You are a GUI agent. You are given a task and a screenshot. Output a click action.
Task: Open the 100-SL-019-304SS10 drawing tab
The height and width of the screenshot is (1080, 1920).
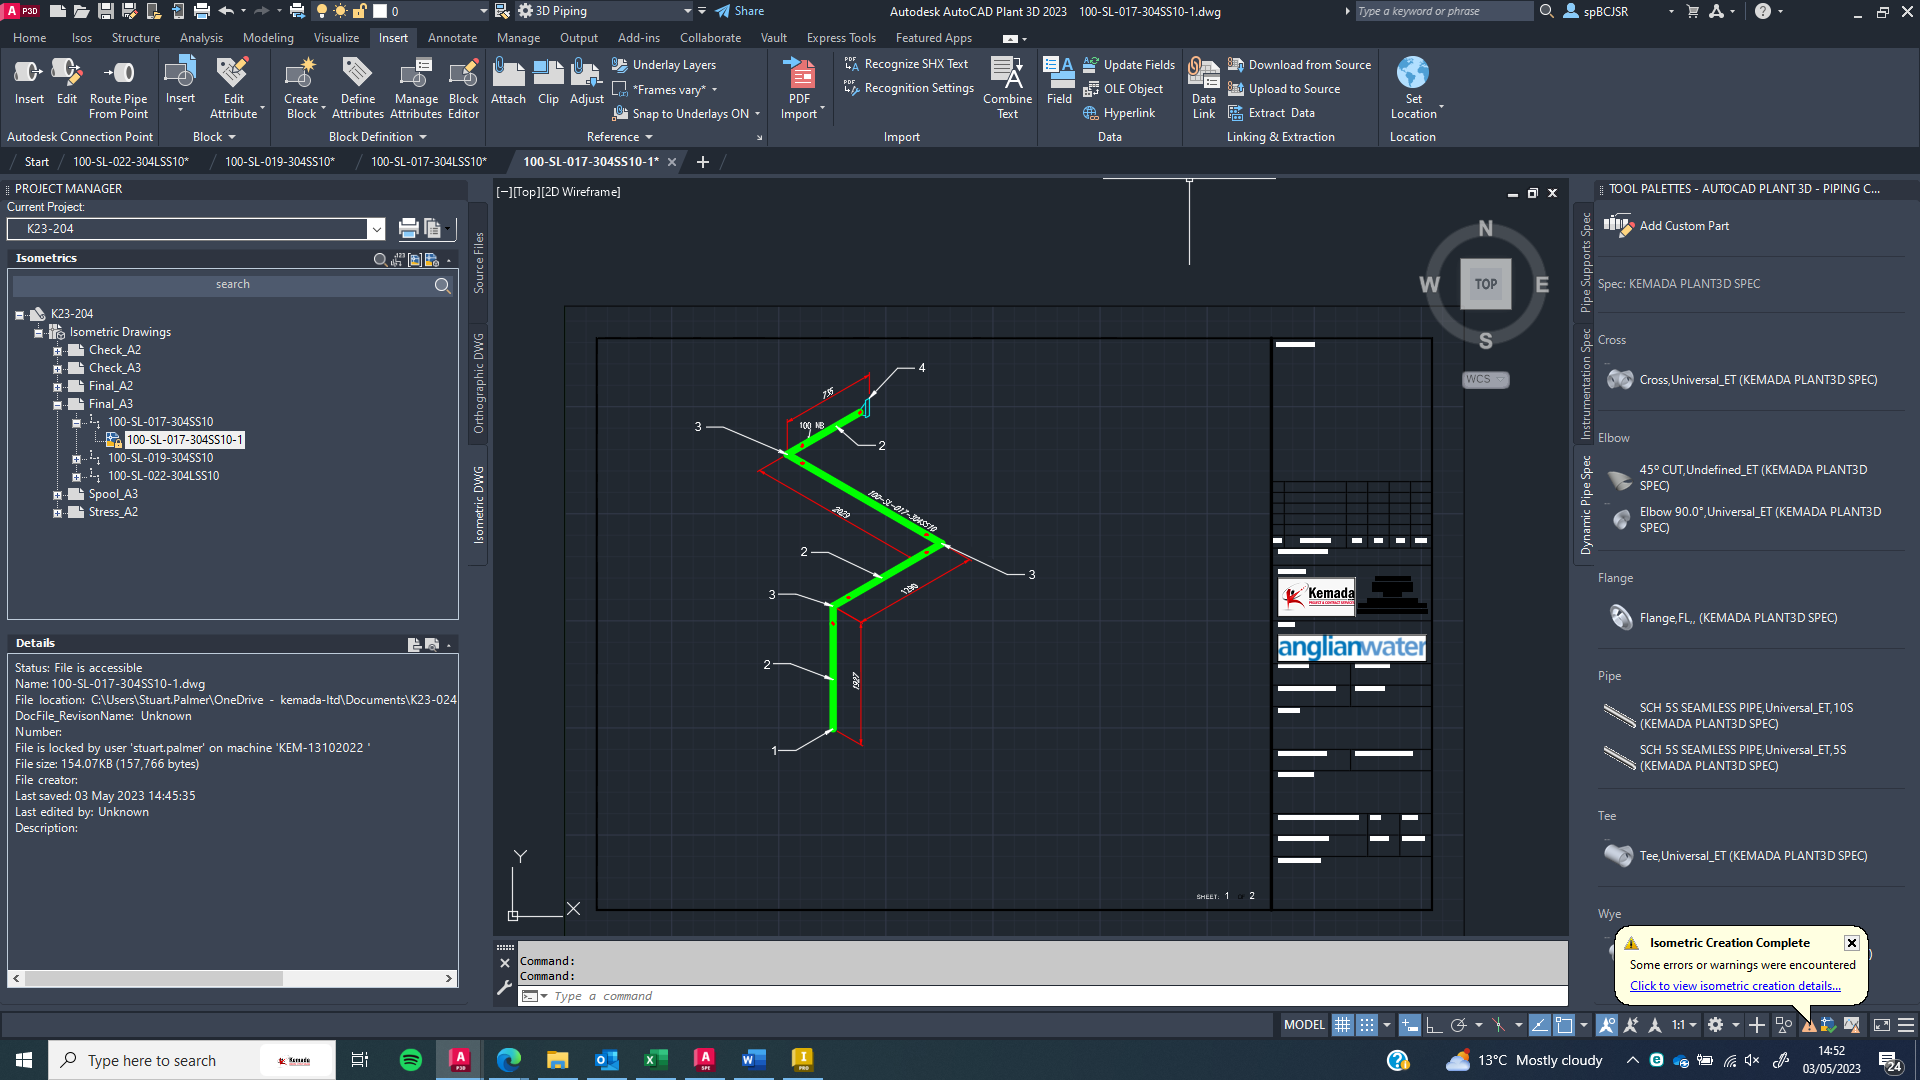(280, 161)
